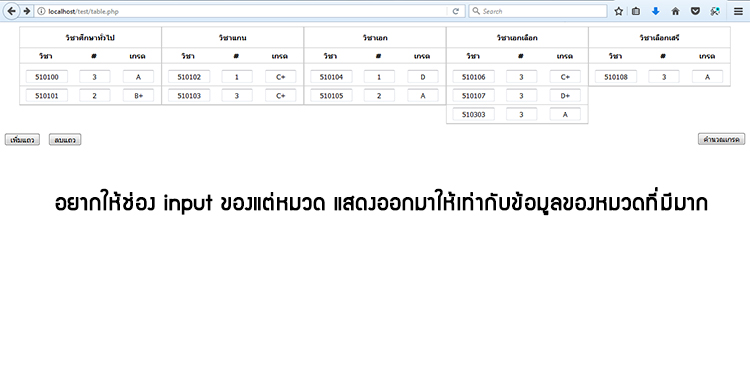Image resolution: width=750 pixels, height=372 pixels.
Task: Open the extension icon next to Pocket
Action: [x=715, y=11]
